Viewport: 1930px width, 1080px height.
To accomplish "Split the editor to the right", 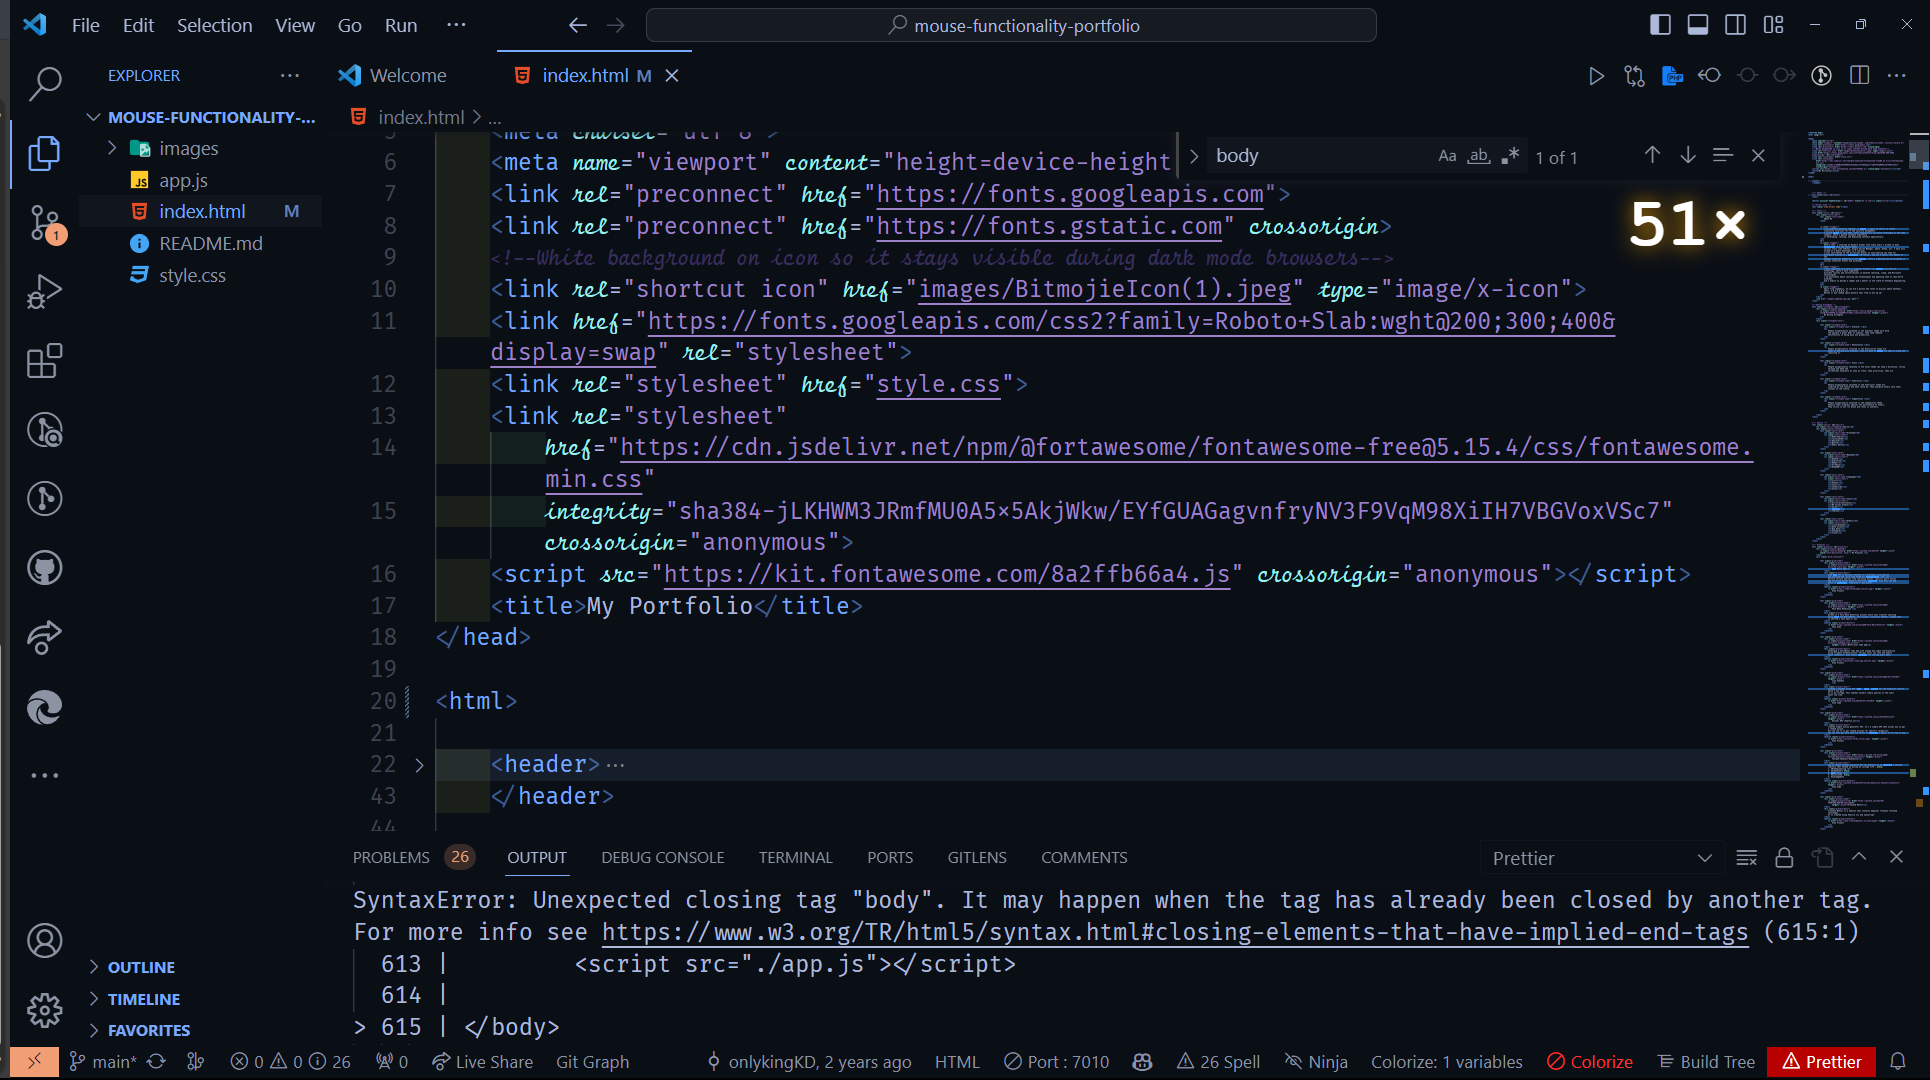I will (1859, 75).
